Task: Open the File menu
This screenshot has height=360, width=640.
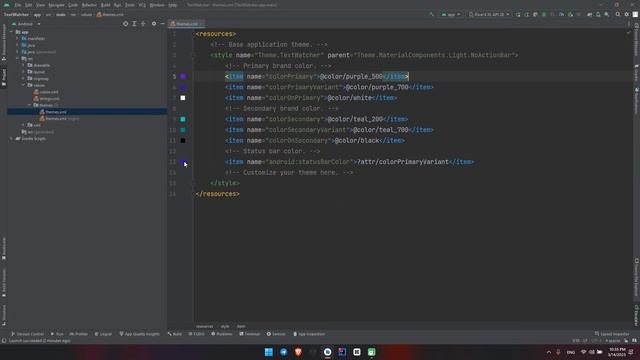Action: coord(18,5)
